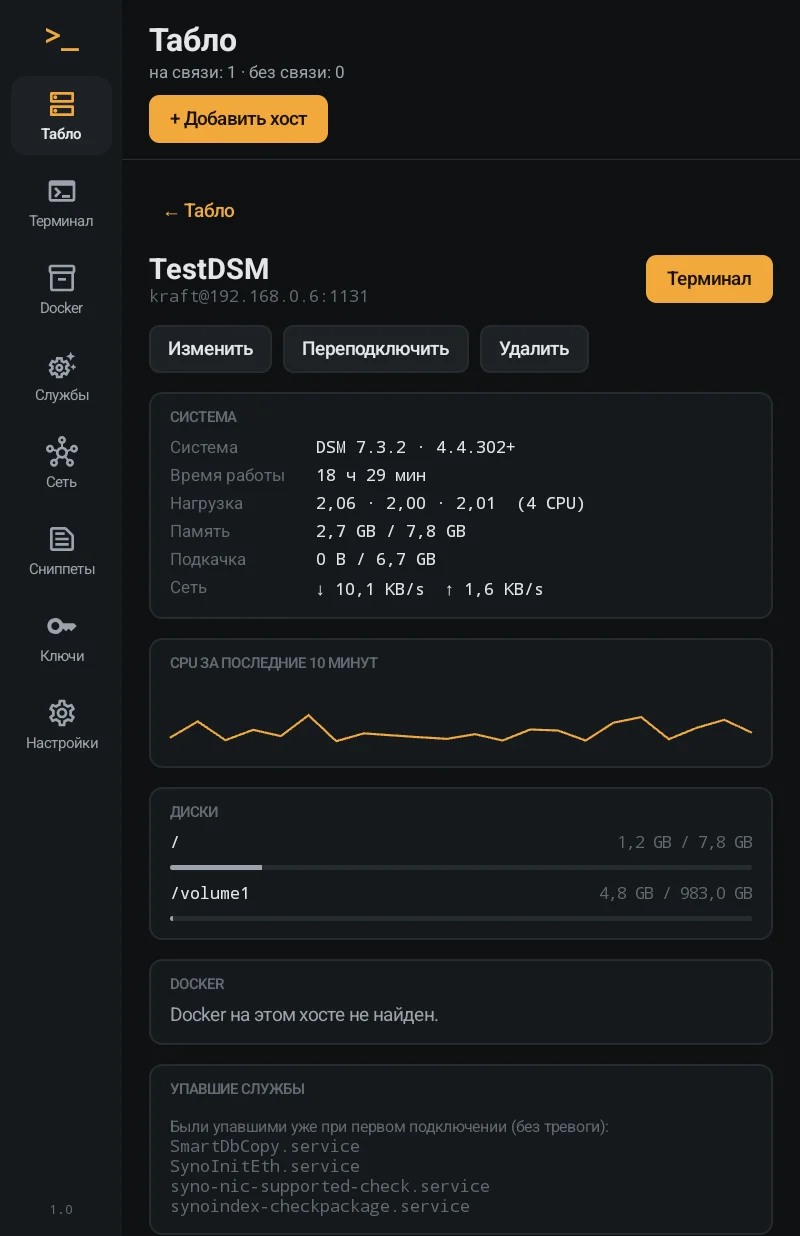Click the "на связи: 1 · без связи: 0" status
The image size is (800, 1236).
click(247, 72)
